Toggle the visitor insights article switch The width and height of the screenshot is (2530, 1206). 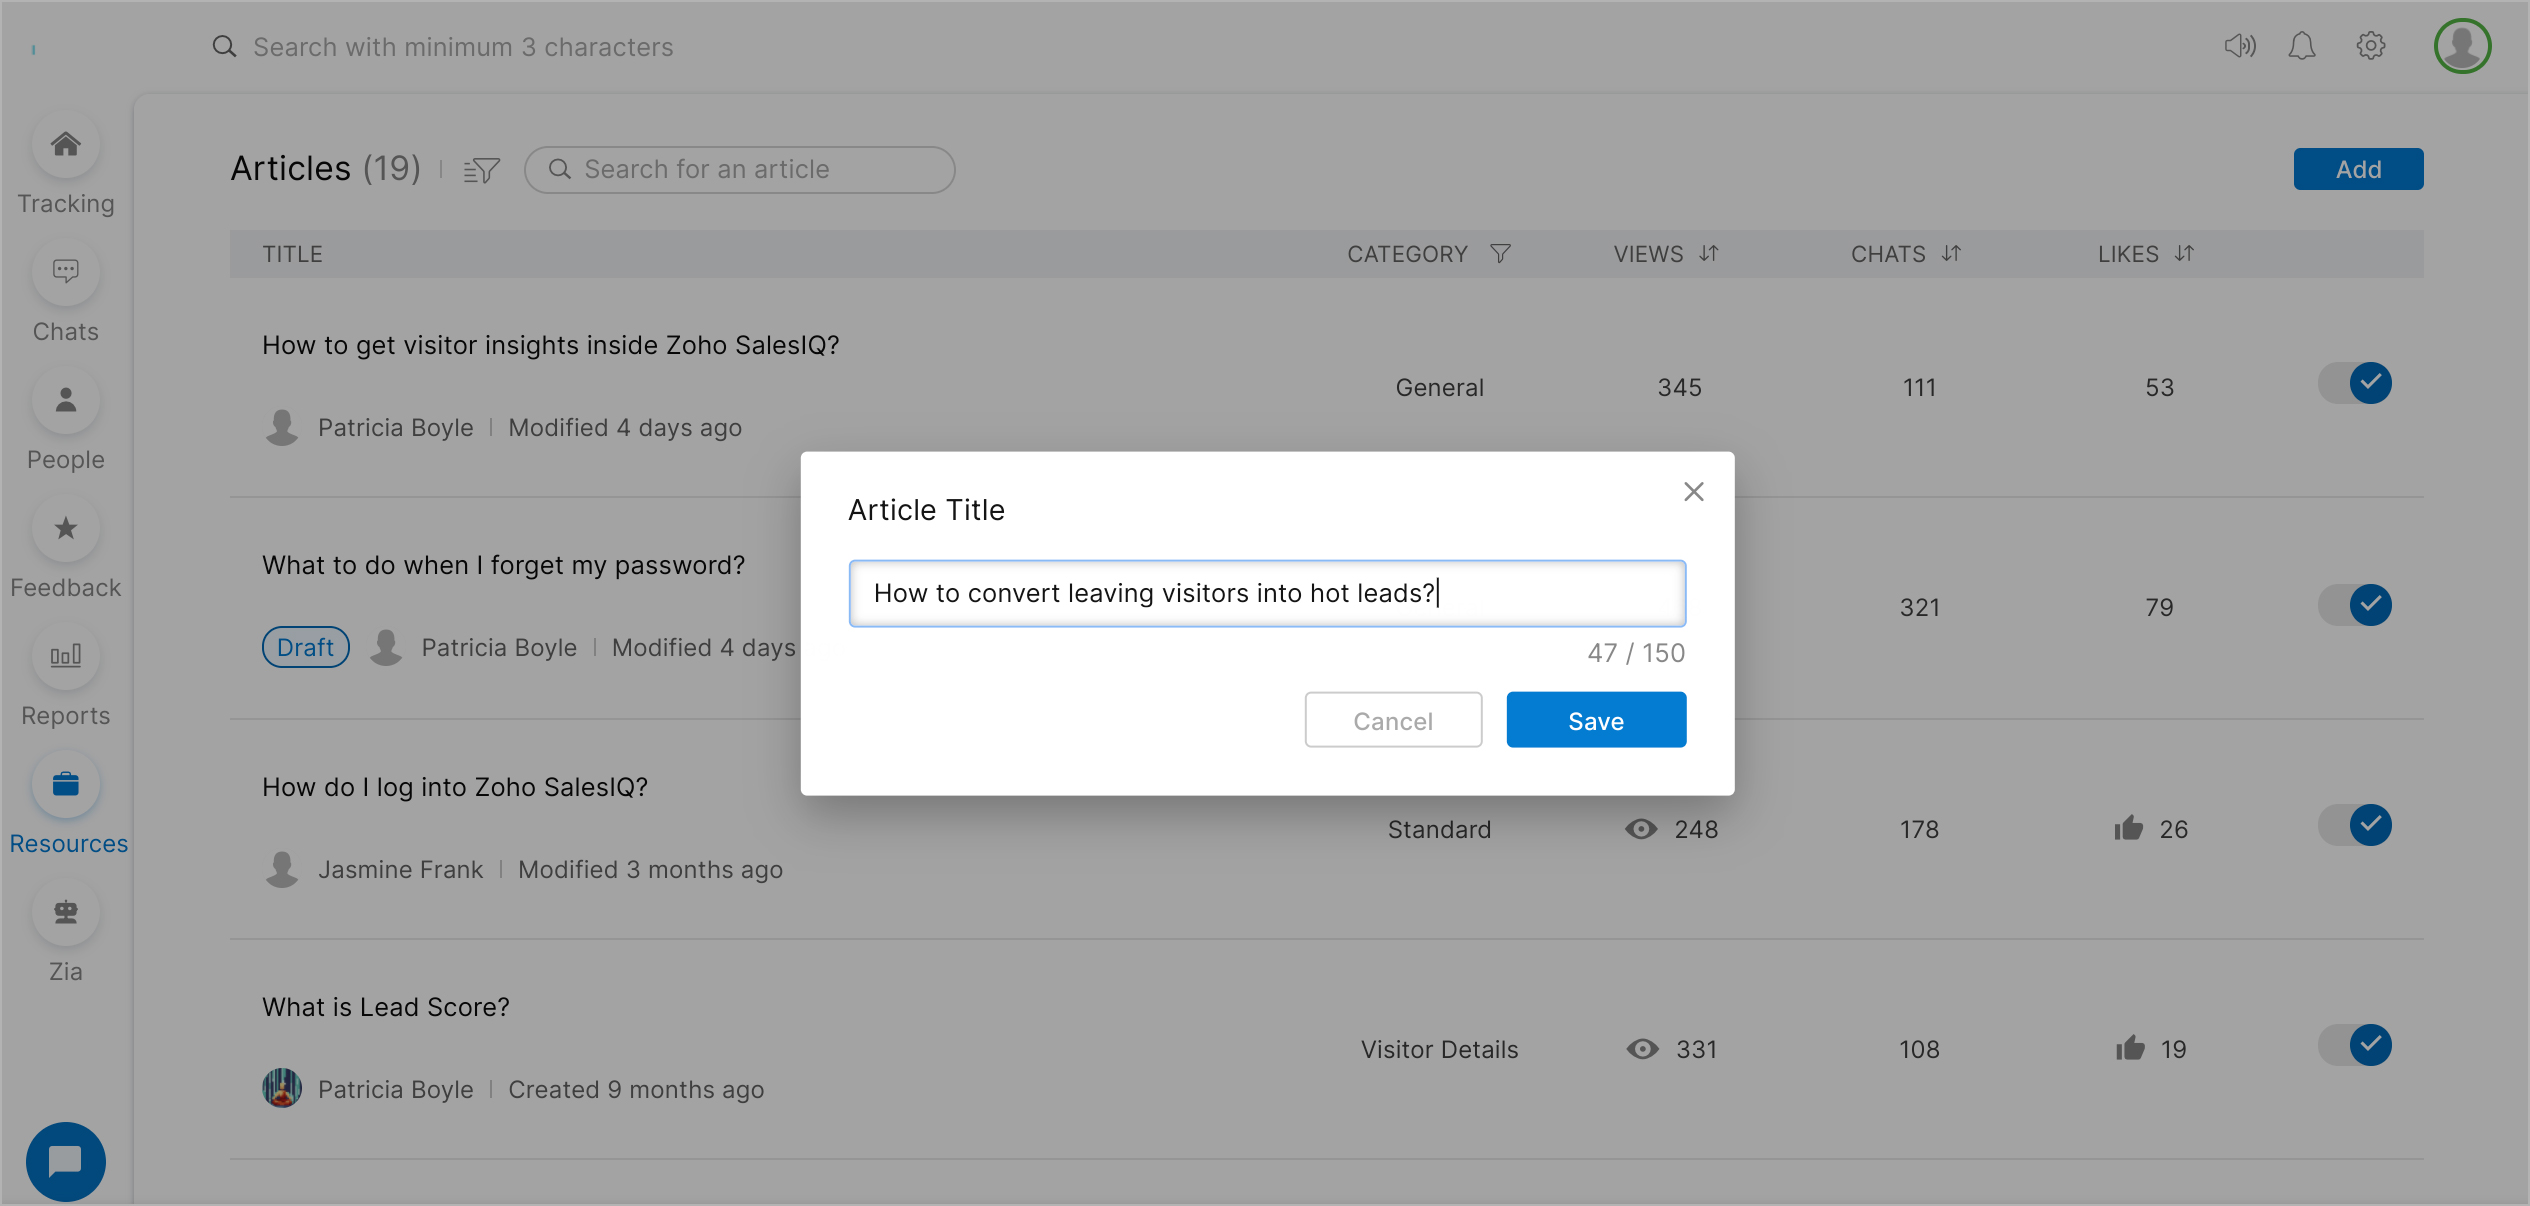(x=2356, y=383)
